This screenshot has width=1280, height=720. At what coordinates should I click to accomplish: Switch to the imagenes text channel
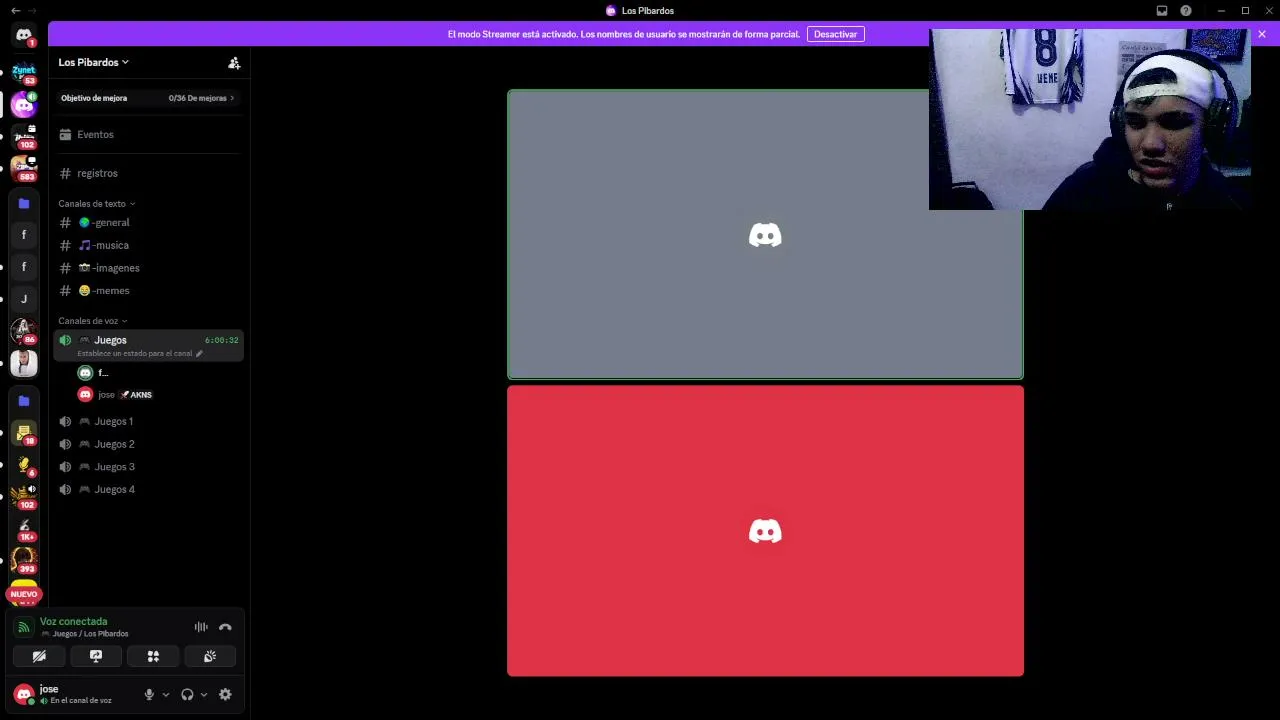pos(148,268)
